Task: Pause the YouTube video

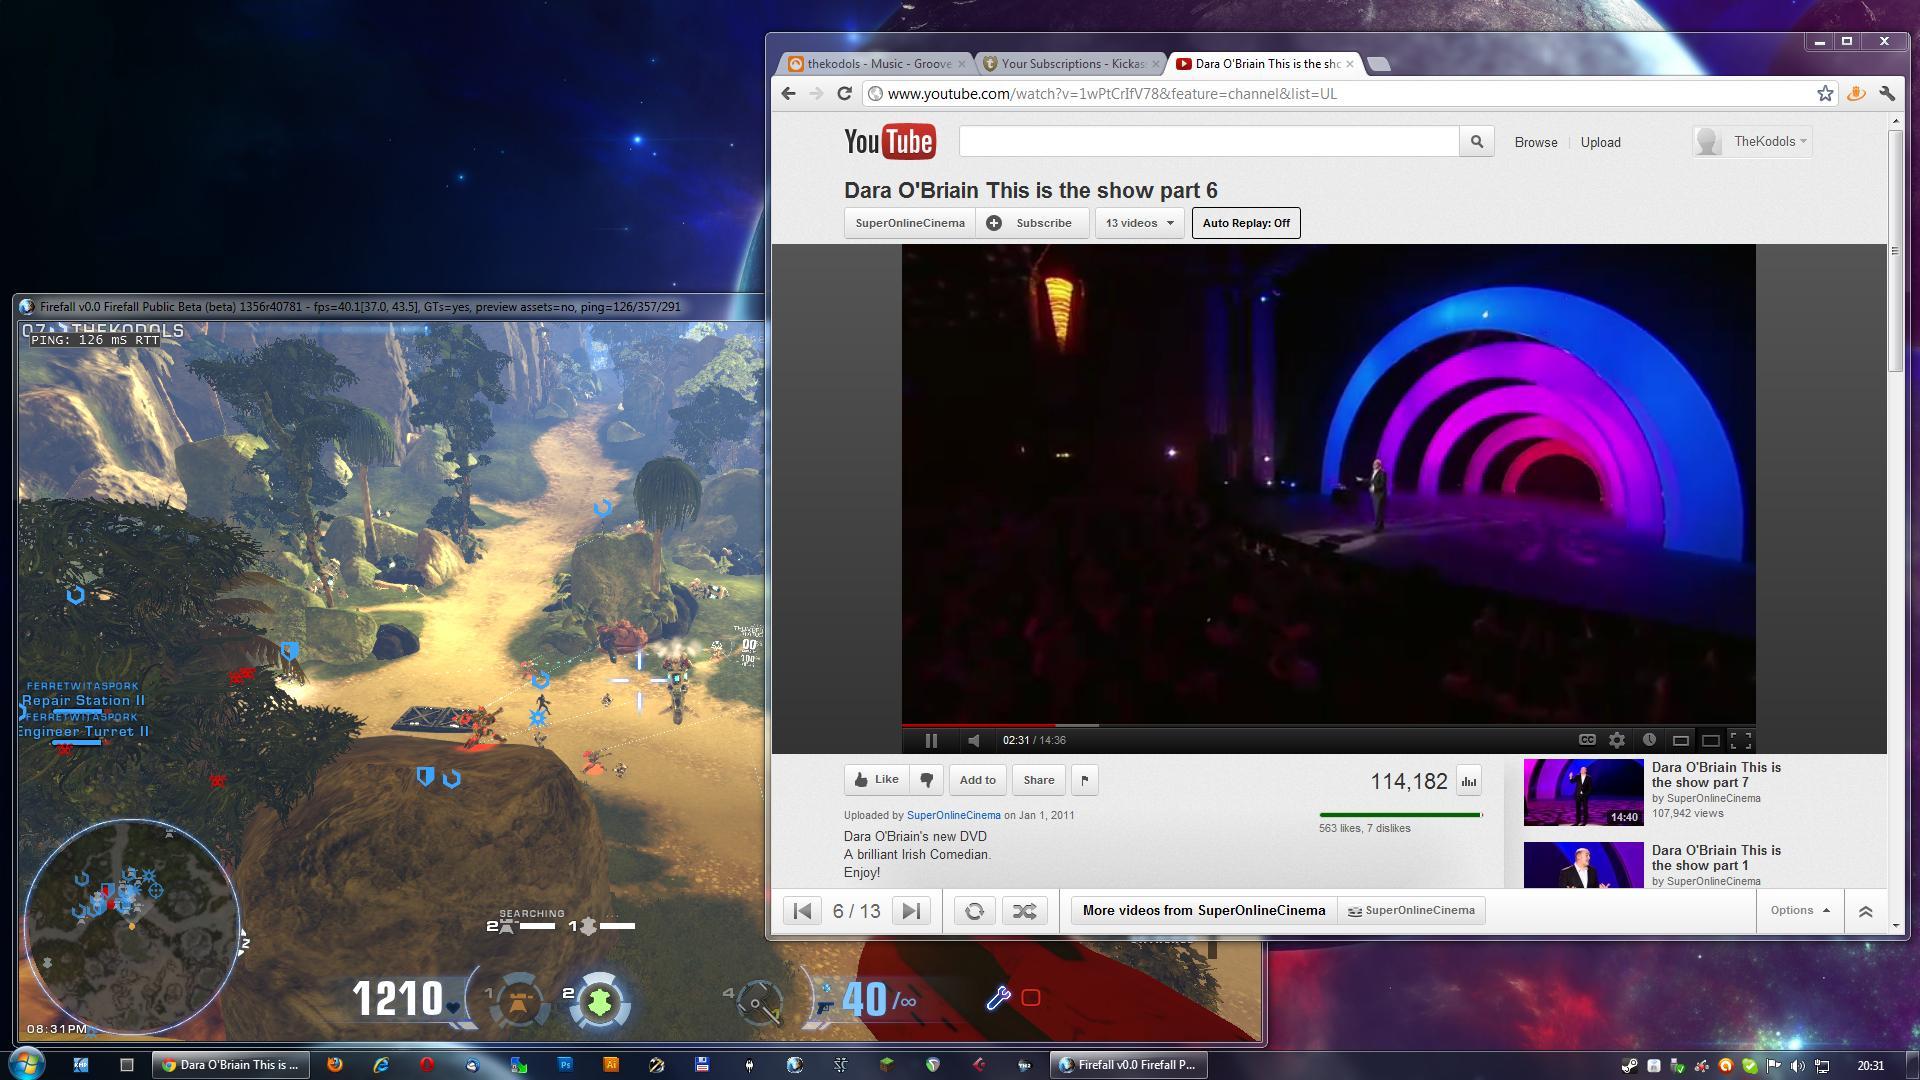Action: (931, 740)
